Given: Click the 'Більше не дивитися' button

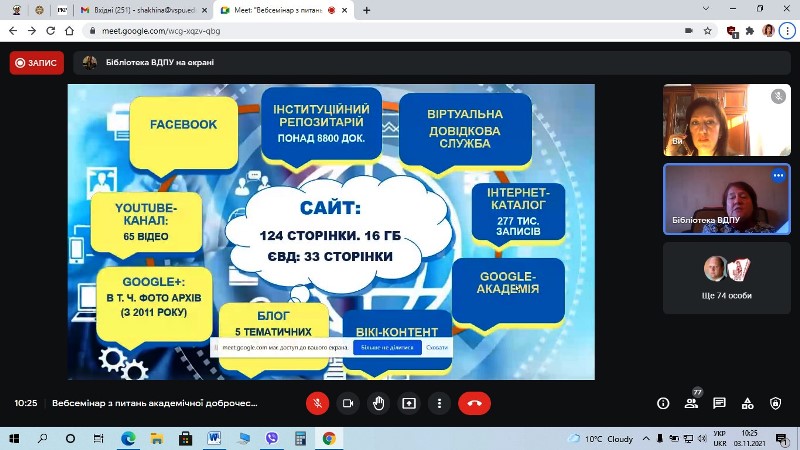Looking at the screenshot, I should coord(387,347).
